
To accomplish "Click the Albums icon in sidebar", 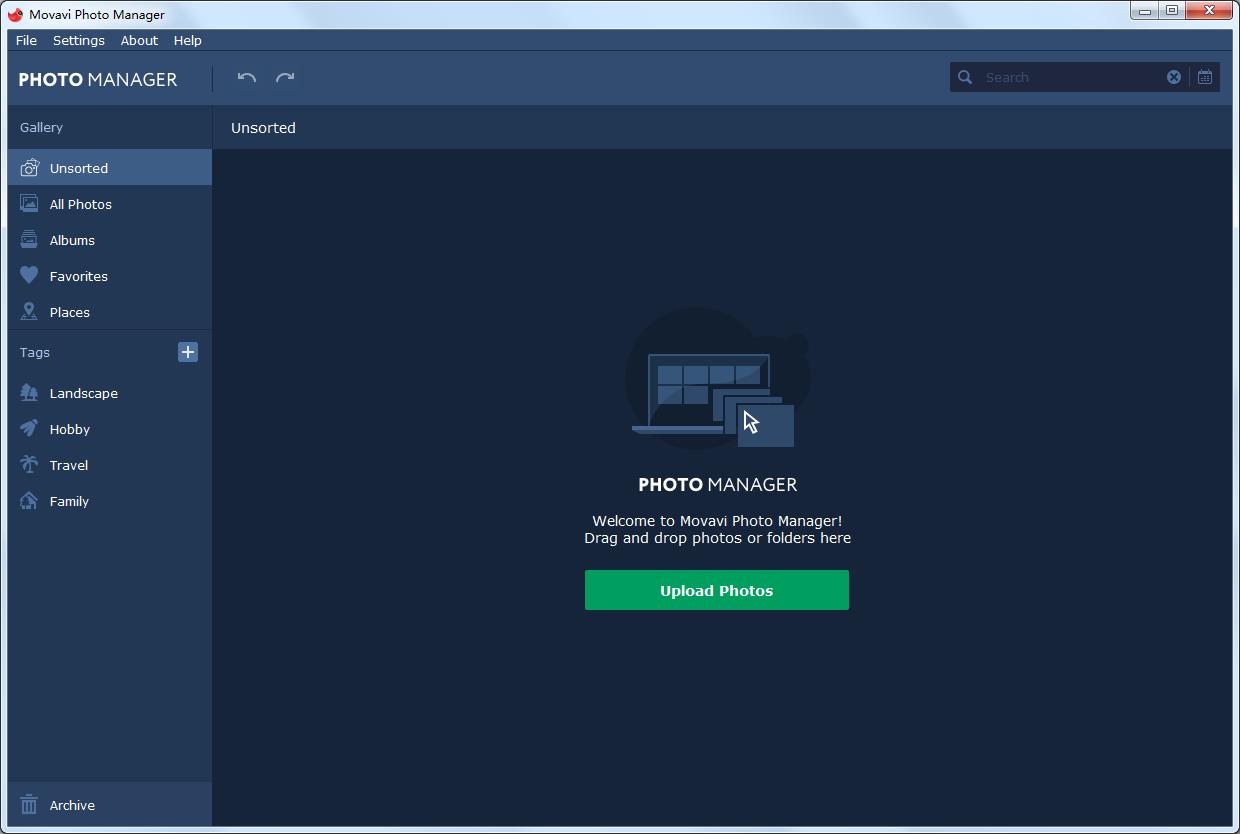I will pyautogui.click(x=30, y=240).
